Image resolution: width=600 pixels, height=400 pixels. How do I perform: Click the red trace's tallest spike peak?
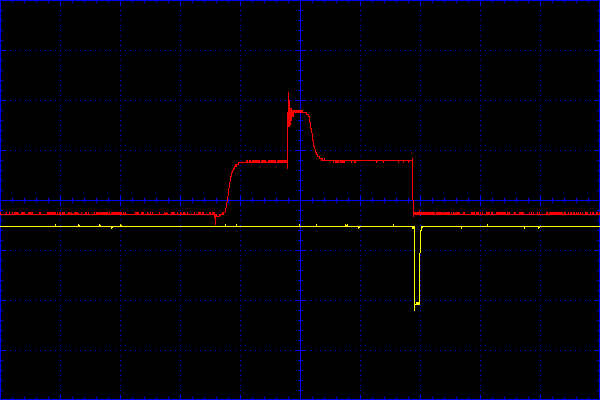(x=289, y=94)
